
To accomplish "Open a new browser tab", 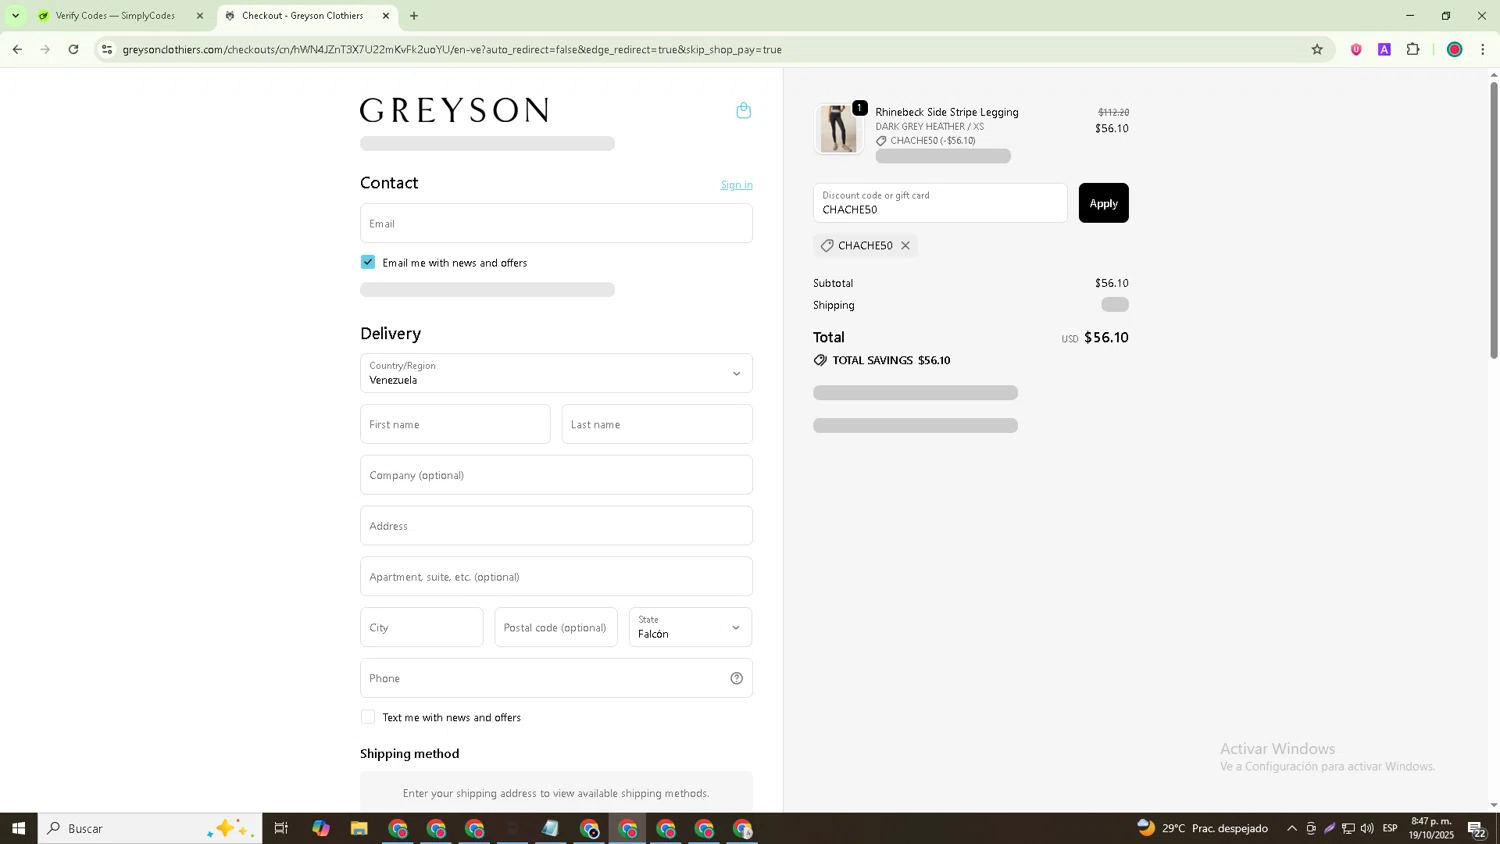I will 414,16.
